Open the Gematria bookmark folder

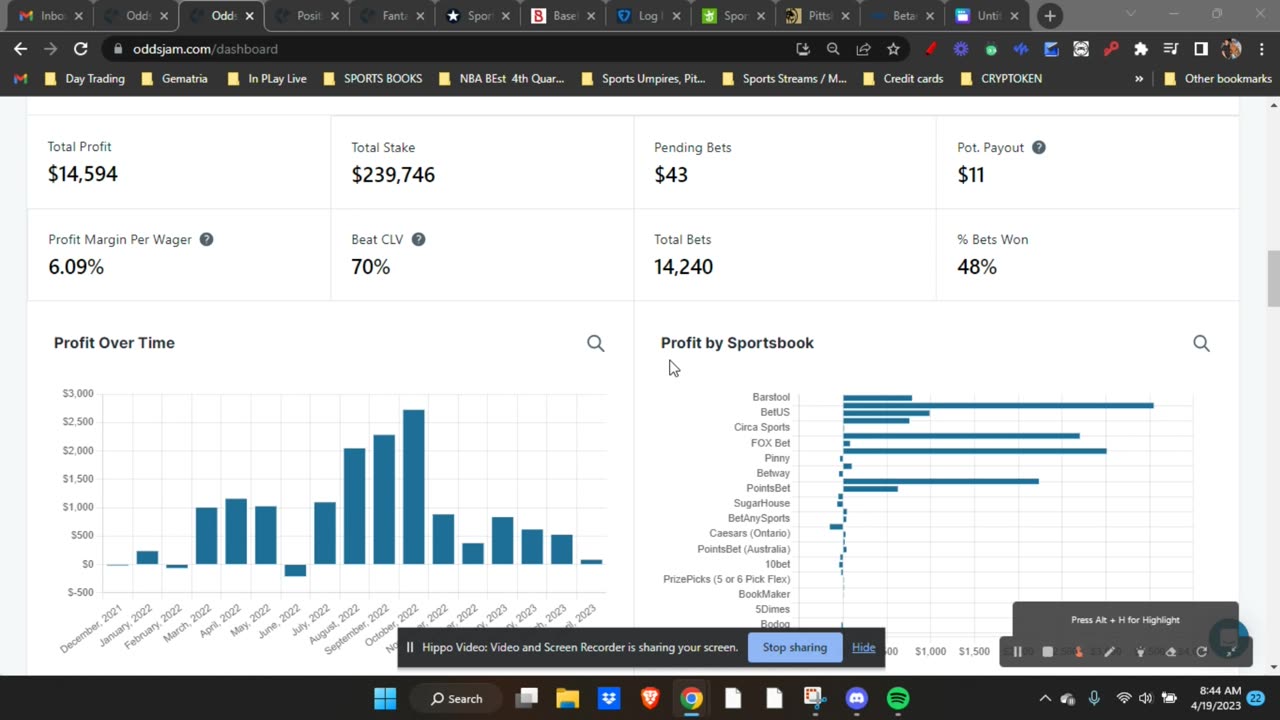click(x=173, y=78)
